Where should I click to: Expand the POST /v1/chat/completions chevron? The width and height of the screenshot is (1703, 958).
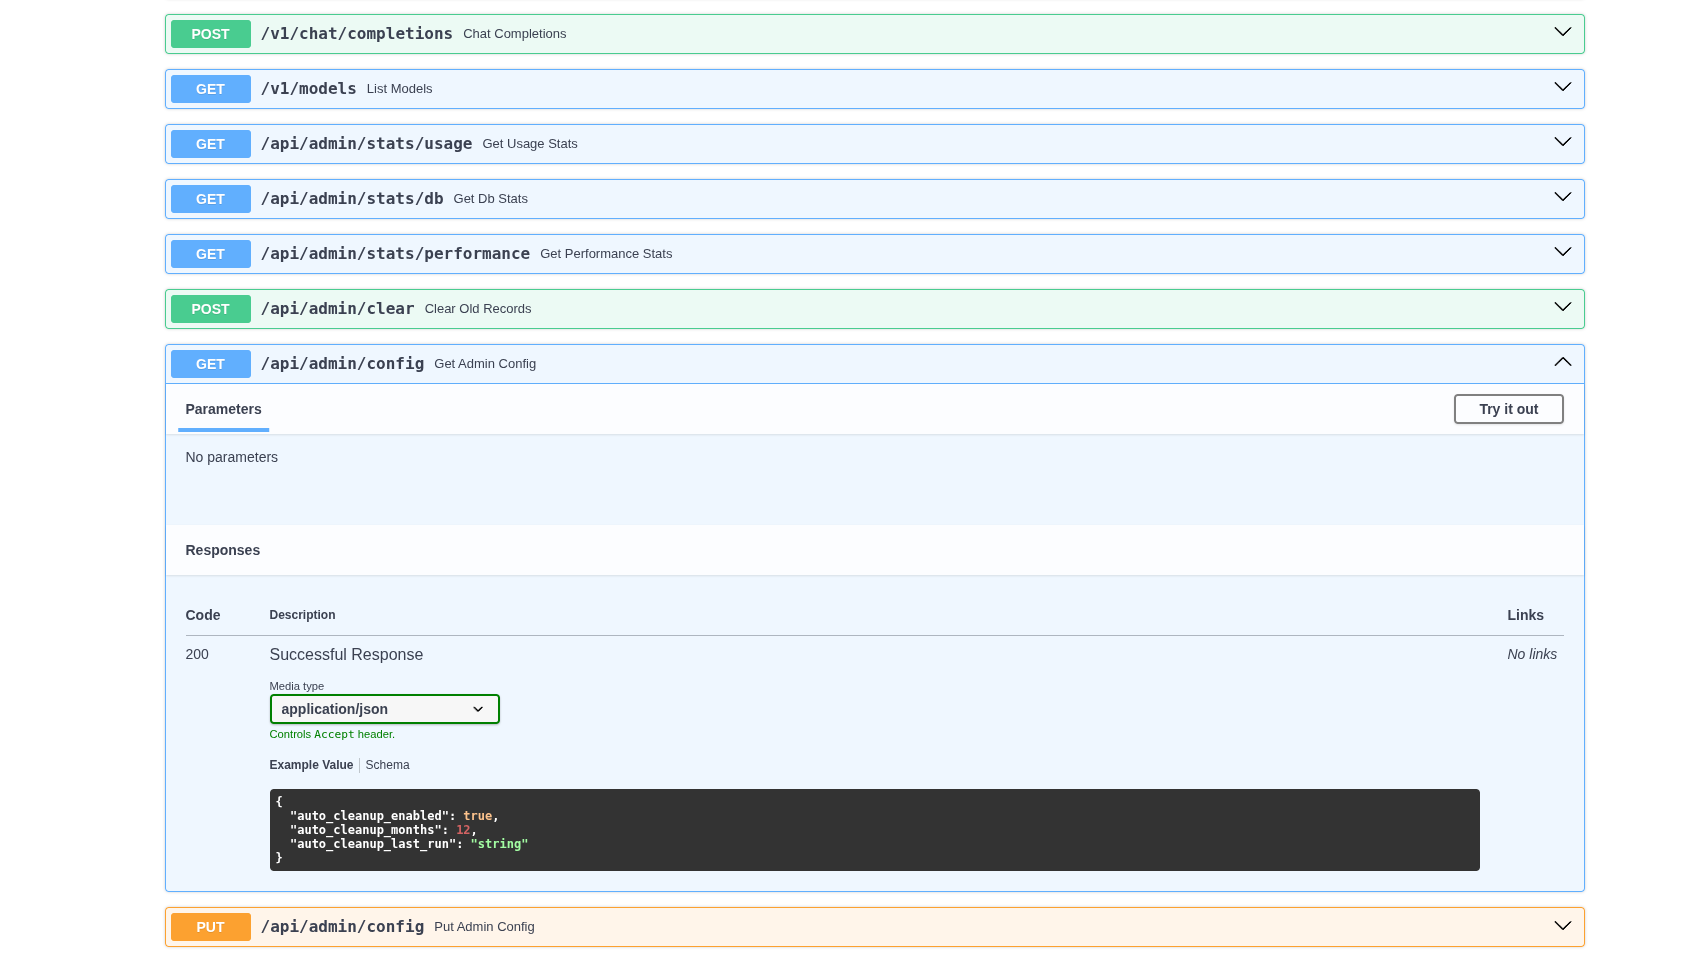(1562, 33)
